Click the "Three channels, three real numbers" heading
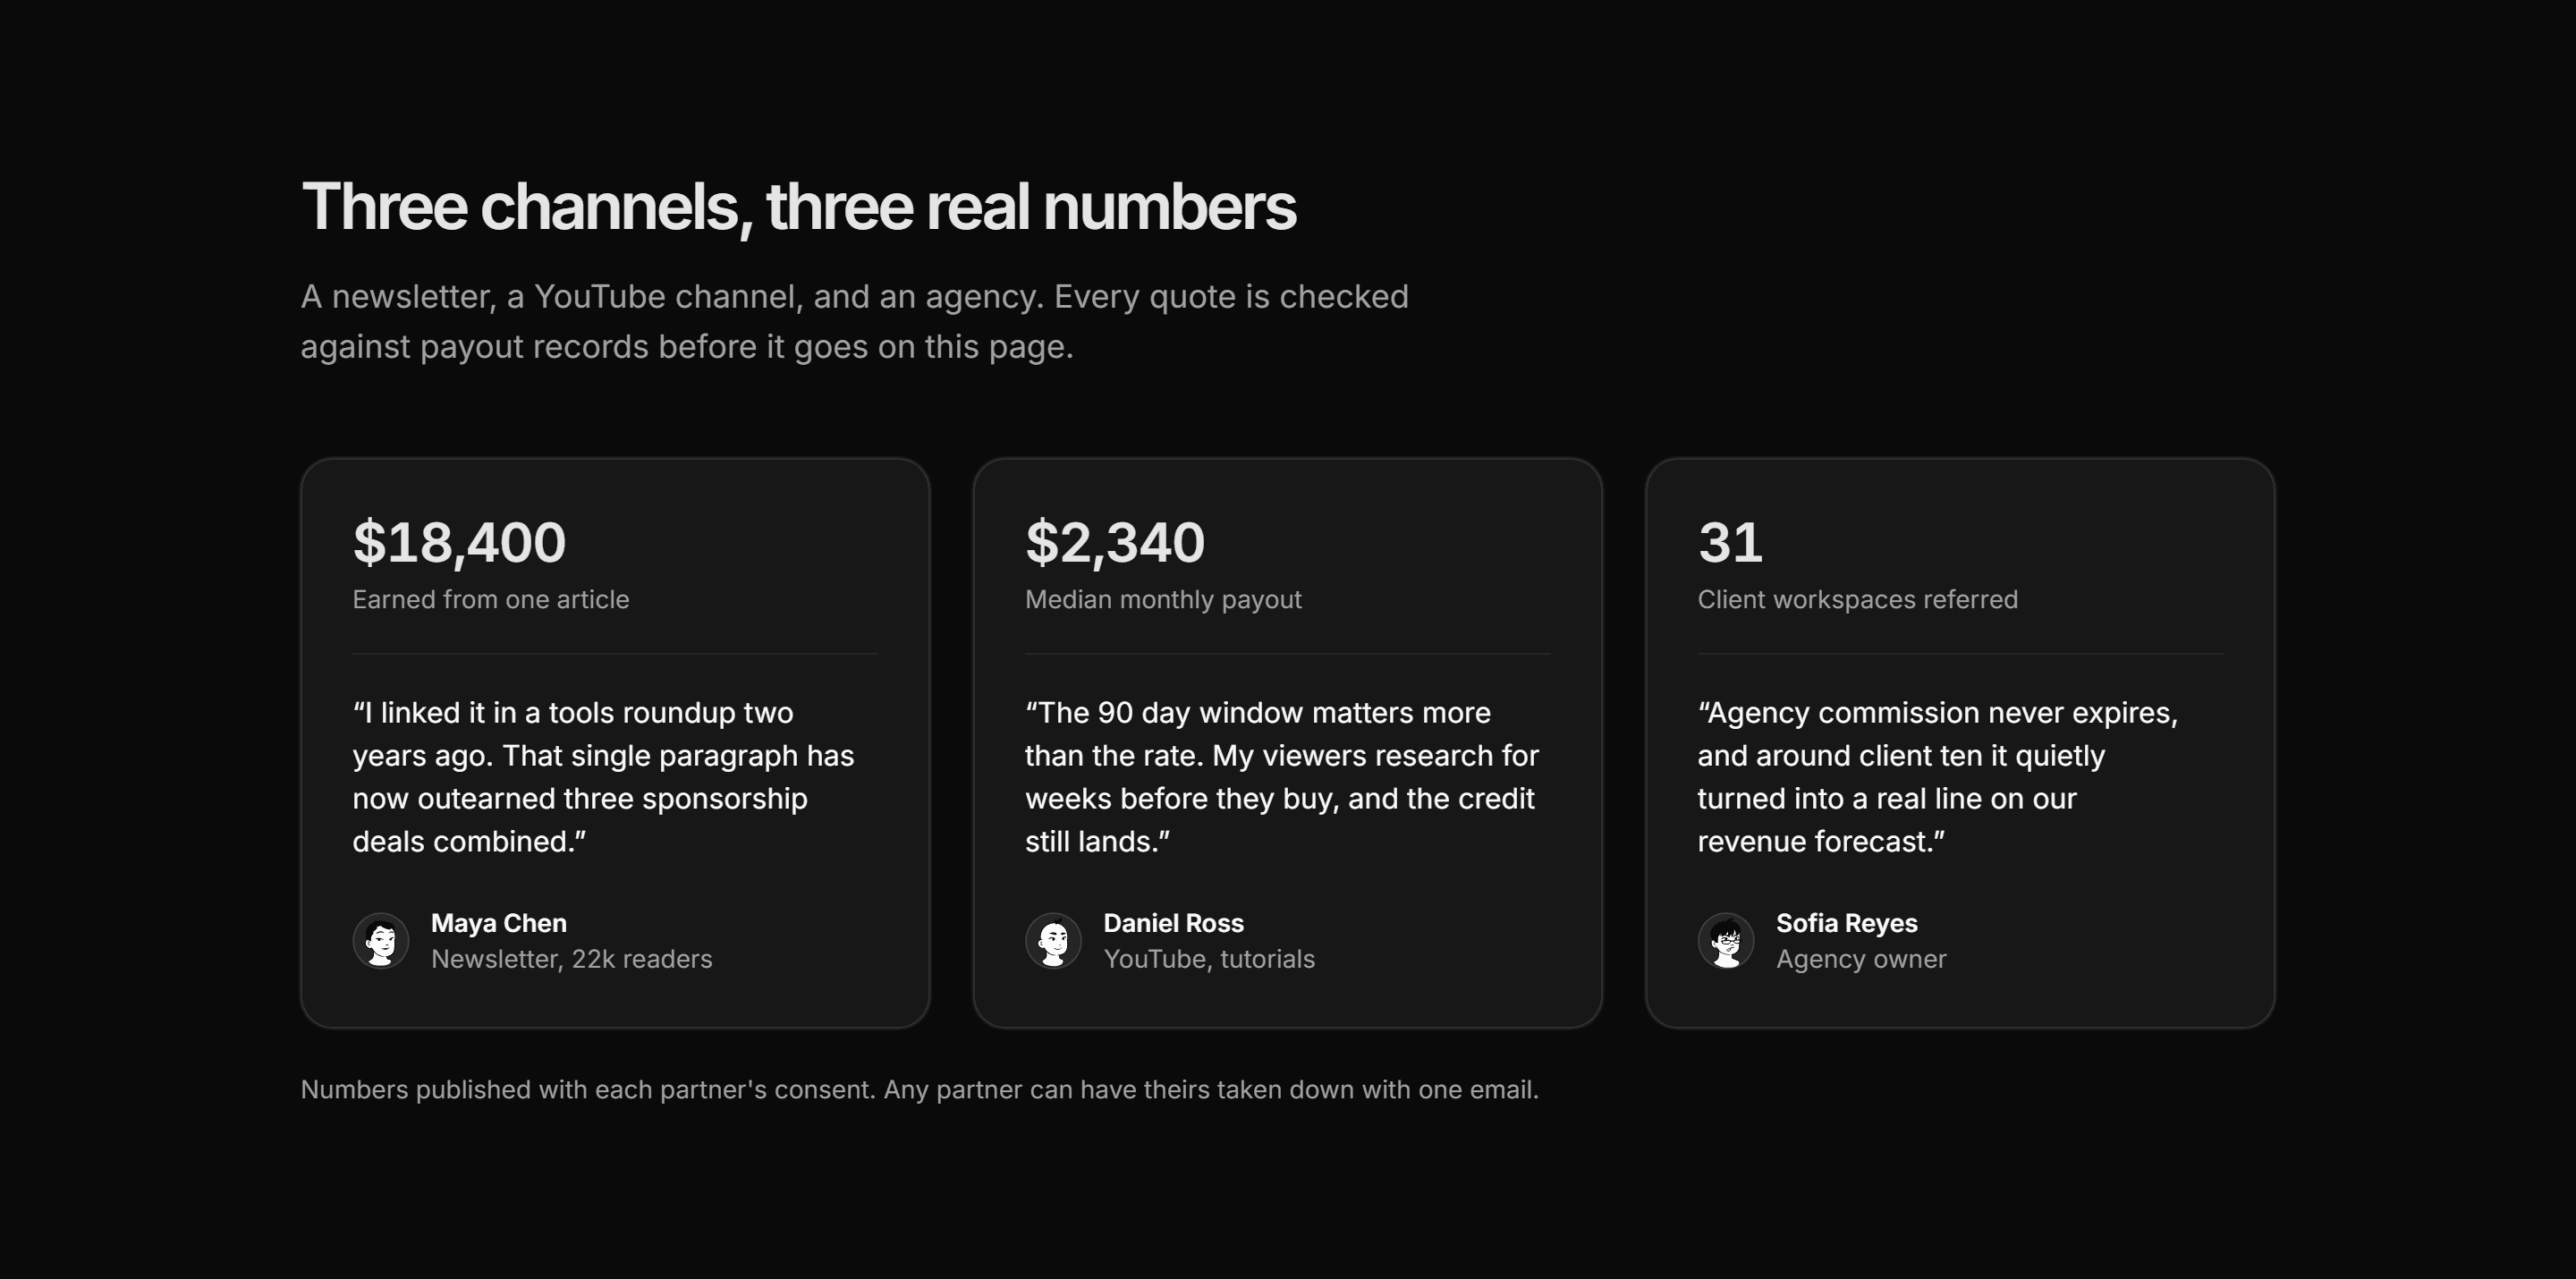 (x=798, y=207)
